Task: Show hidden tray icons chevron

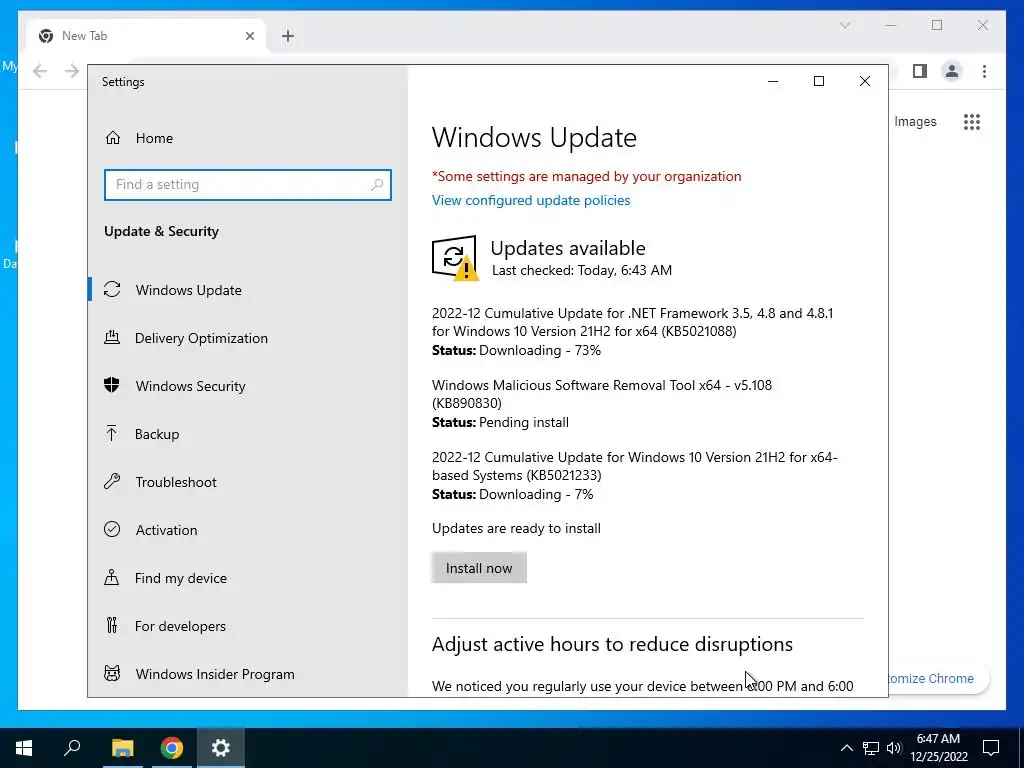Action: pyautogui.click(x=846, y=748)
